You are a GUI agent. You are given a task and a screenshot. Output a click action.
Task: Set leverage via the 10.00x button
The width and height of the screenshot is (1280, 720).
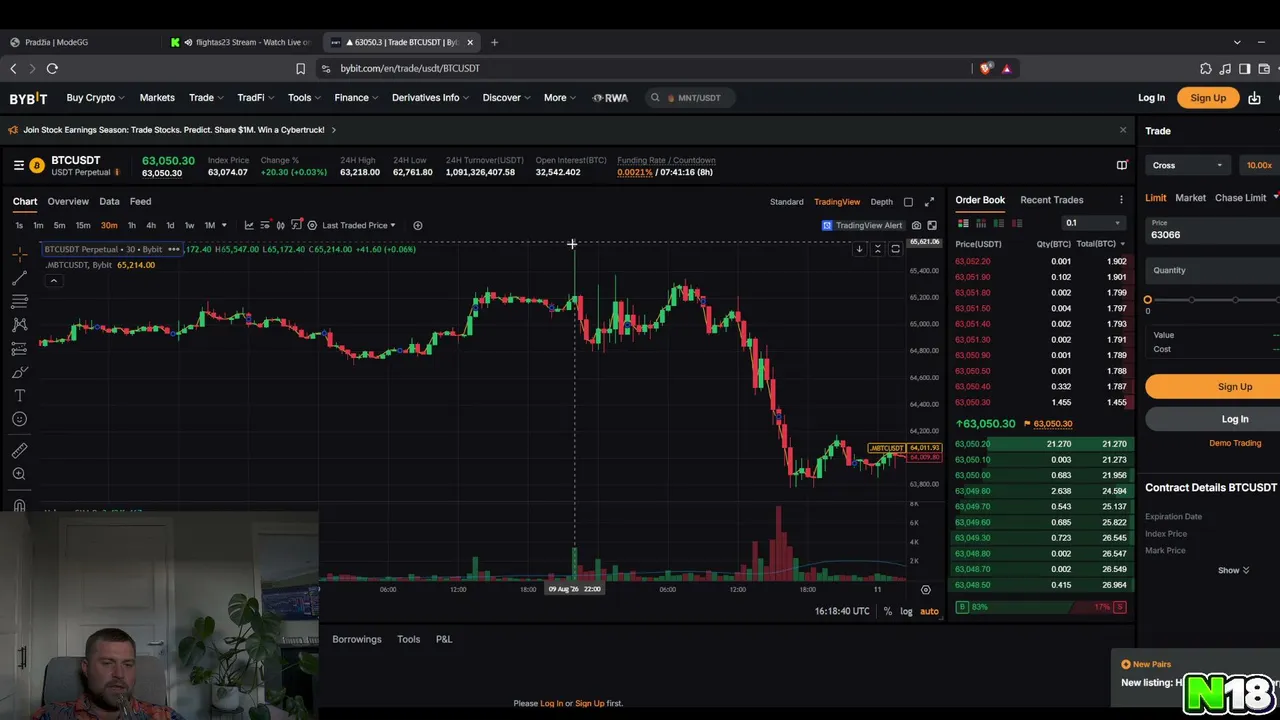click(x=1259, y=165)
